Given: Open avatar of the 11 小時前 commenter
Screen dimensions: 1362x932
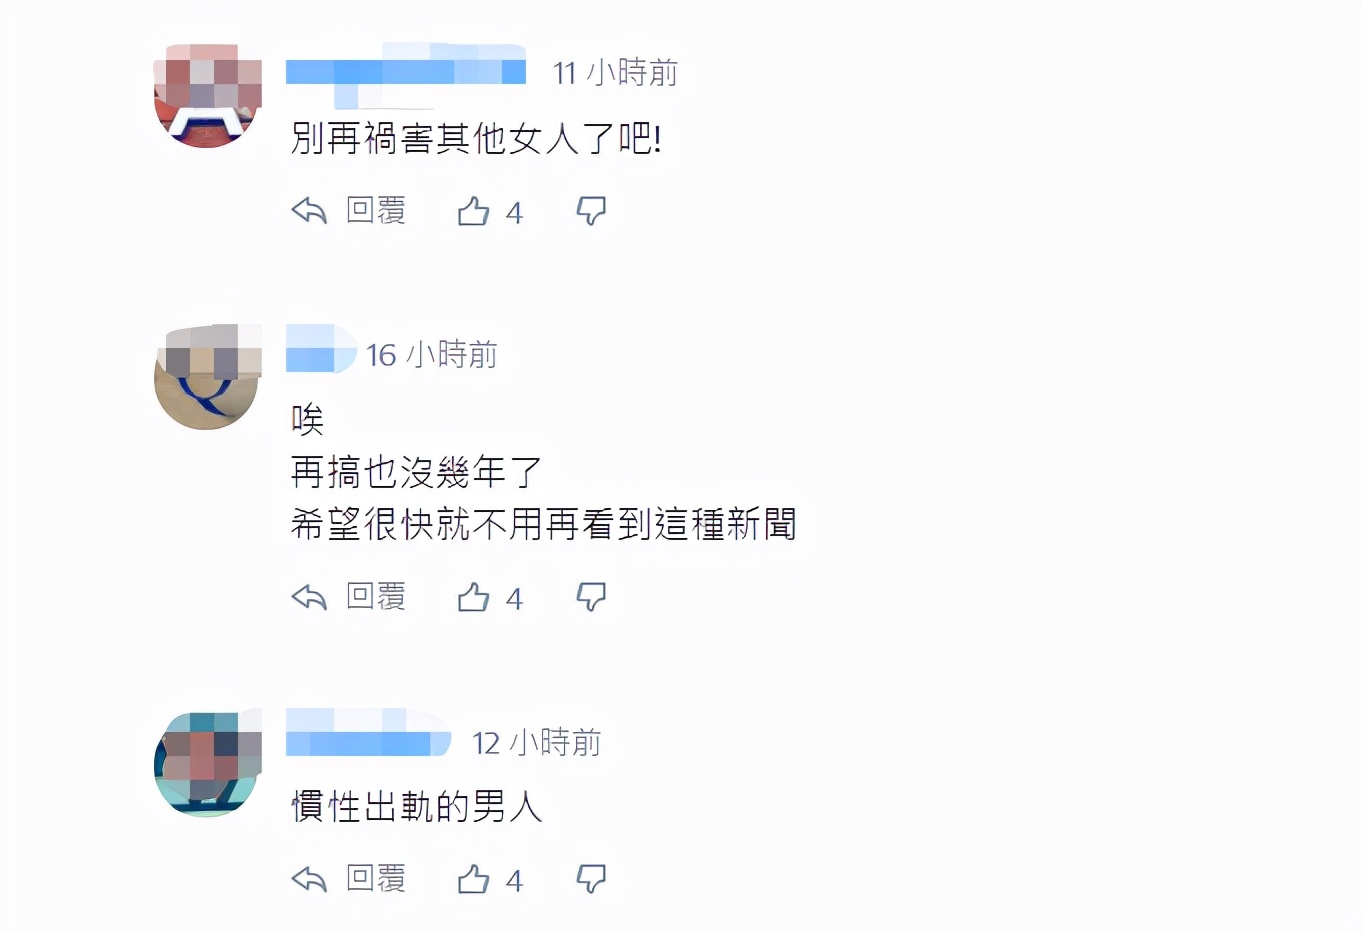Looking at the screenshot, I should pos(208,95).
